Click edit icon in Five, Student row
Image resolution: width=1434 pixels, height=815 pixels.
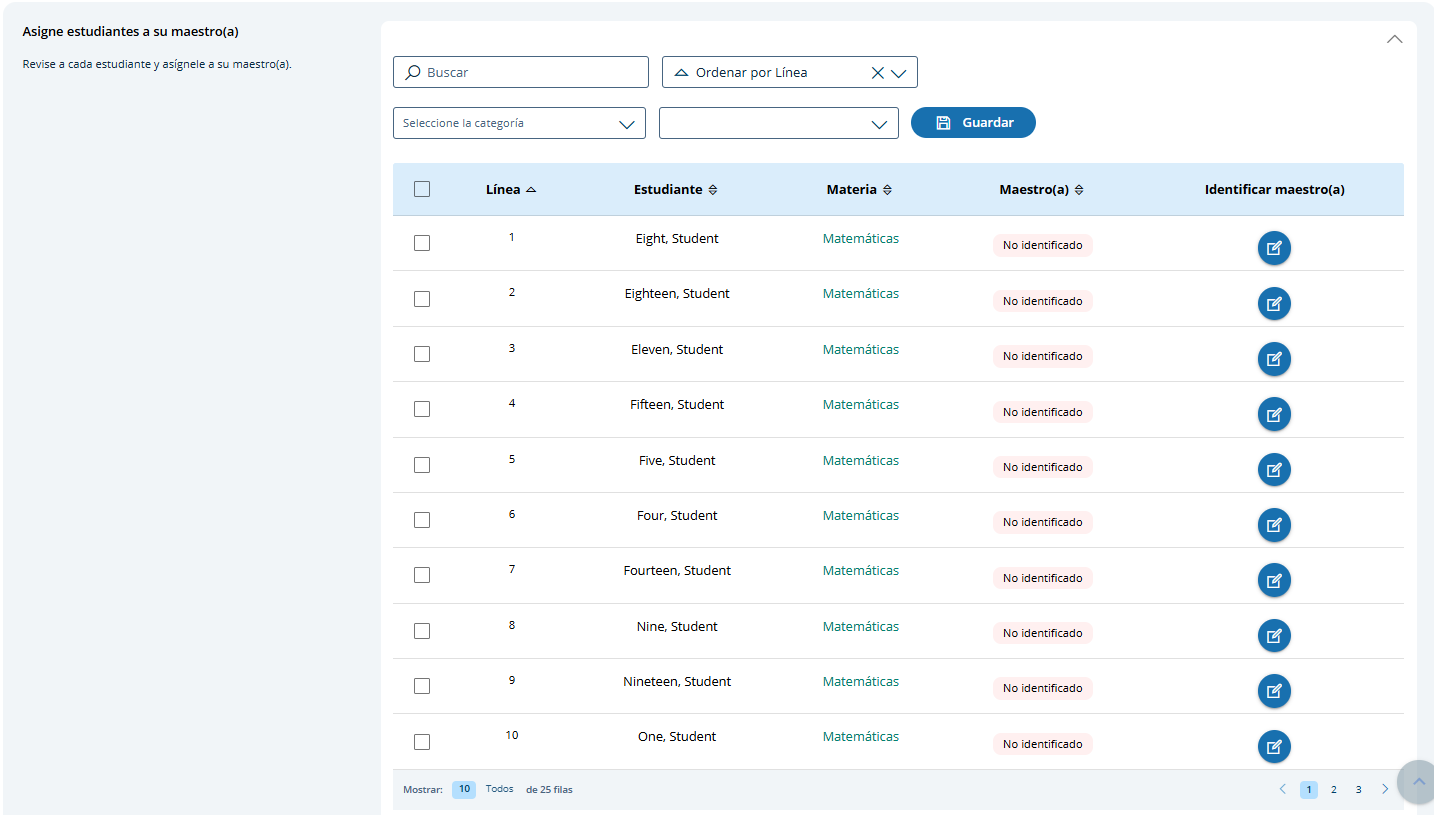1273,469
